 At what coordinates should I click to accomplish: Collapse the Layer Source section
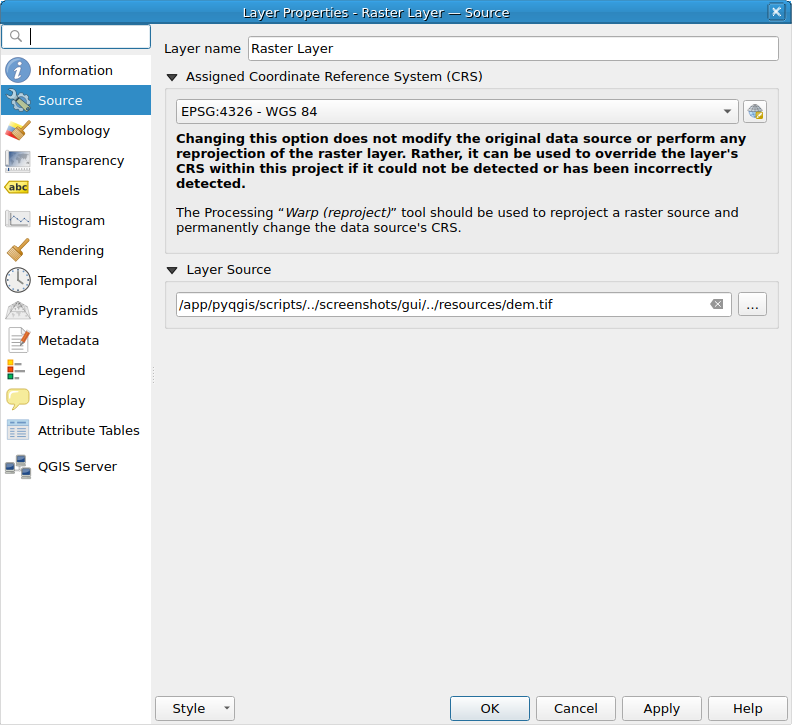pyautogui.click(x=173, y=270)
